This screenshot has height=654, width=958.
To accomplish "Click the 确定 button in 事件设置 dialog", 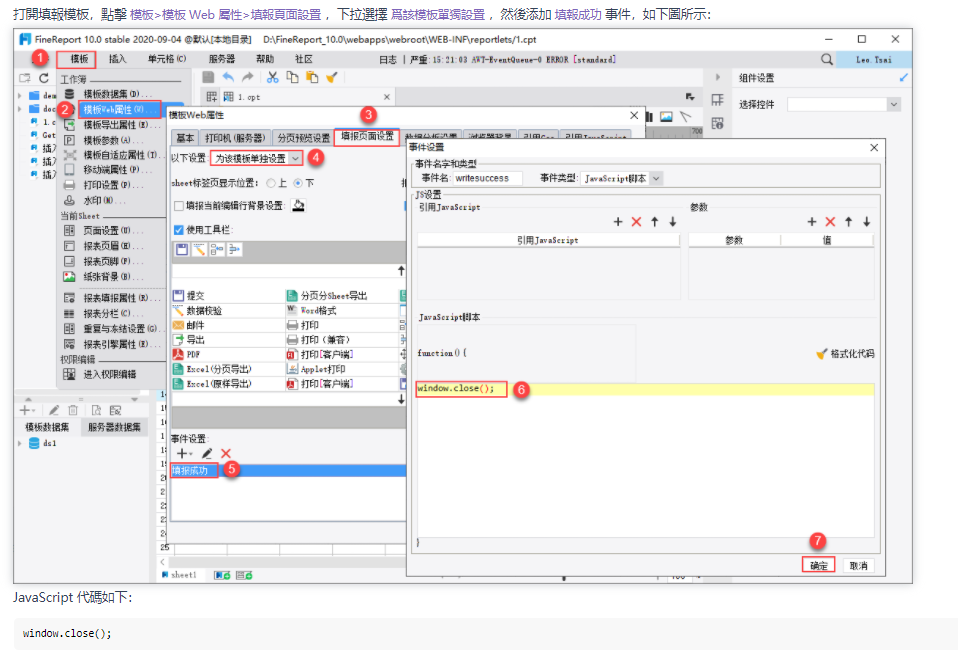I will tap(819, 565).
